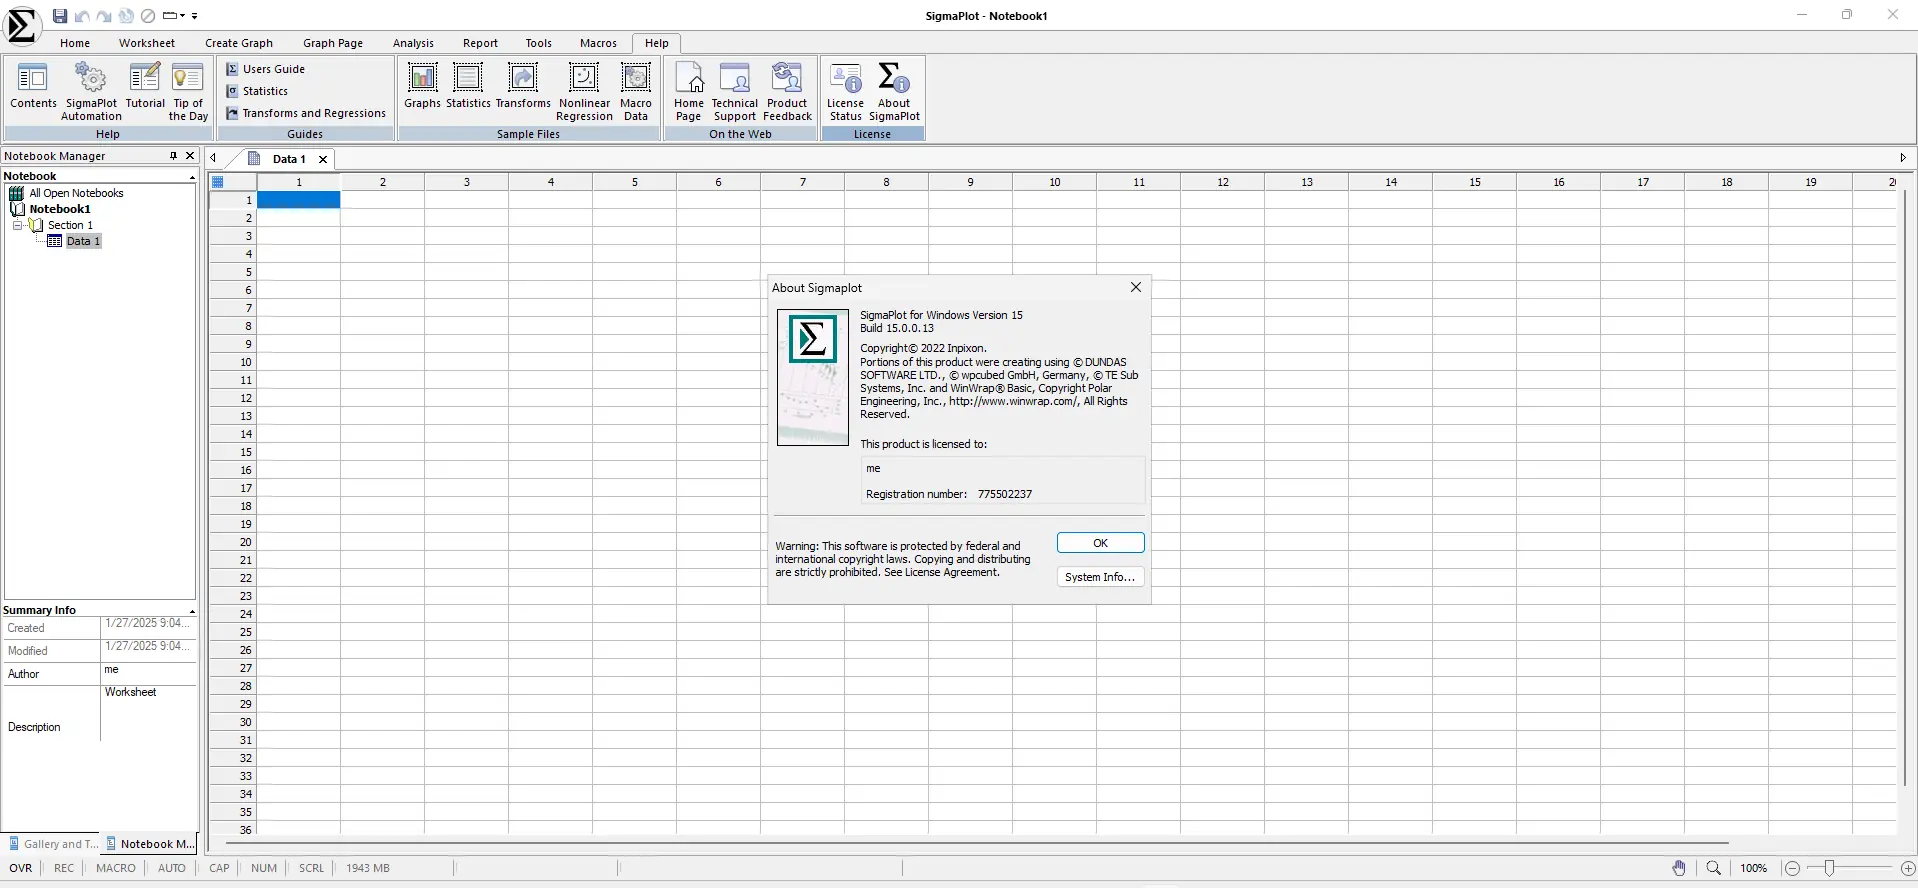The width and height of the screenshot is (1918, 888).
Task: Toggle the CAP indicator in status bar
Action: coord(219,868)
